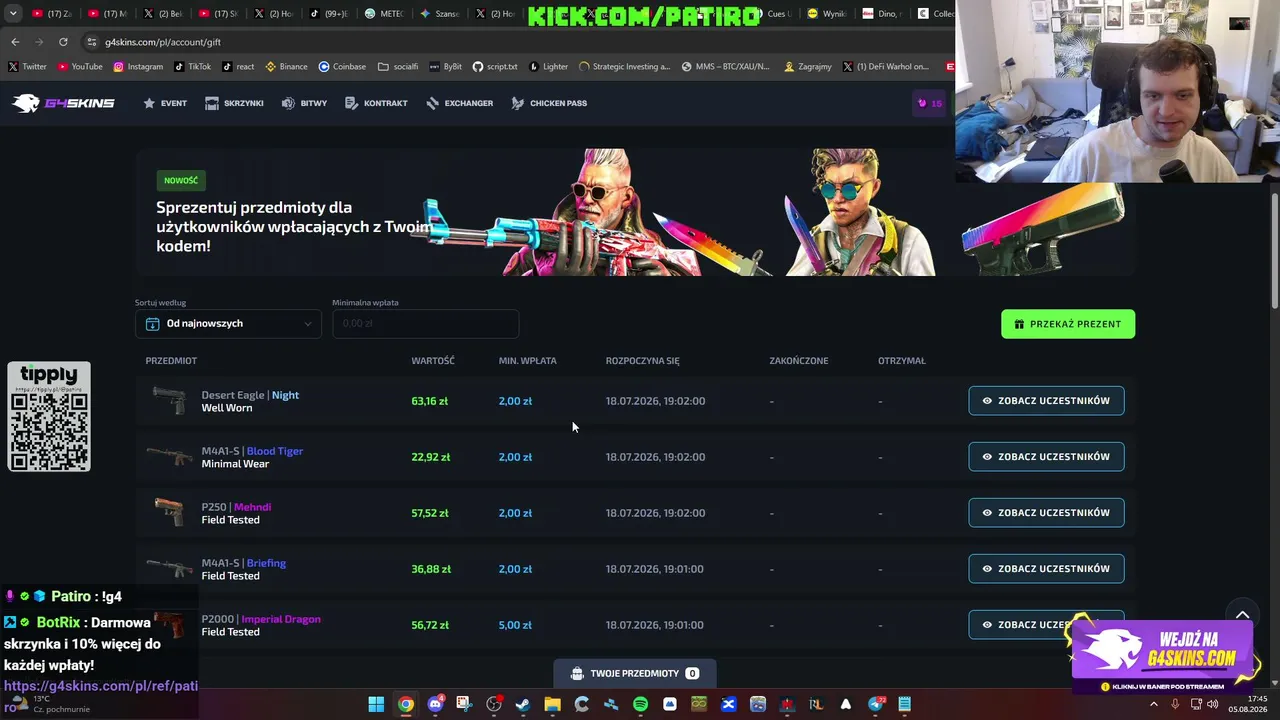Open the Coinbase bookmark
The width and height of the screenshot is (1280, 720).
(x=342, y=67)
